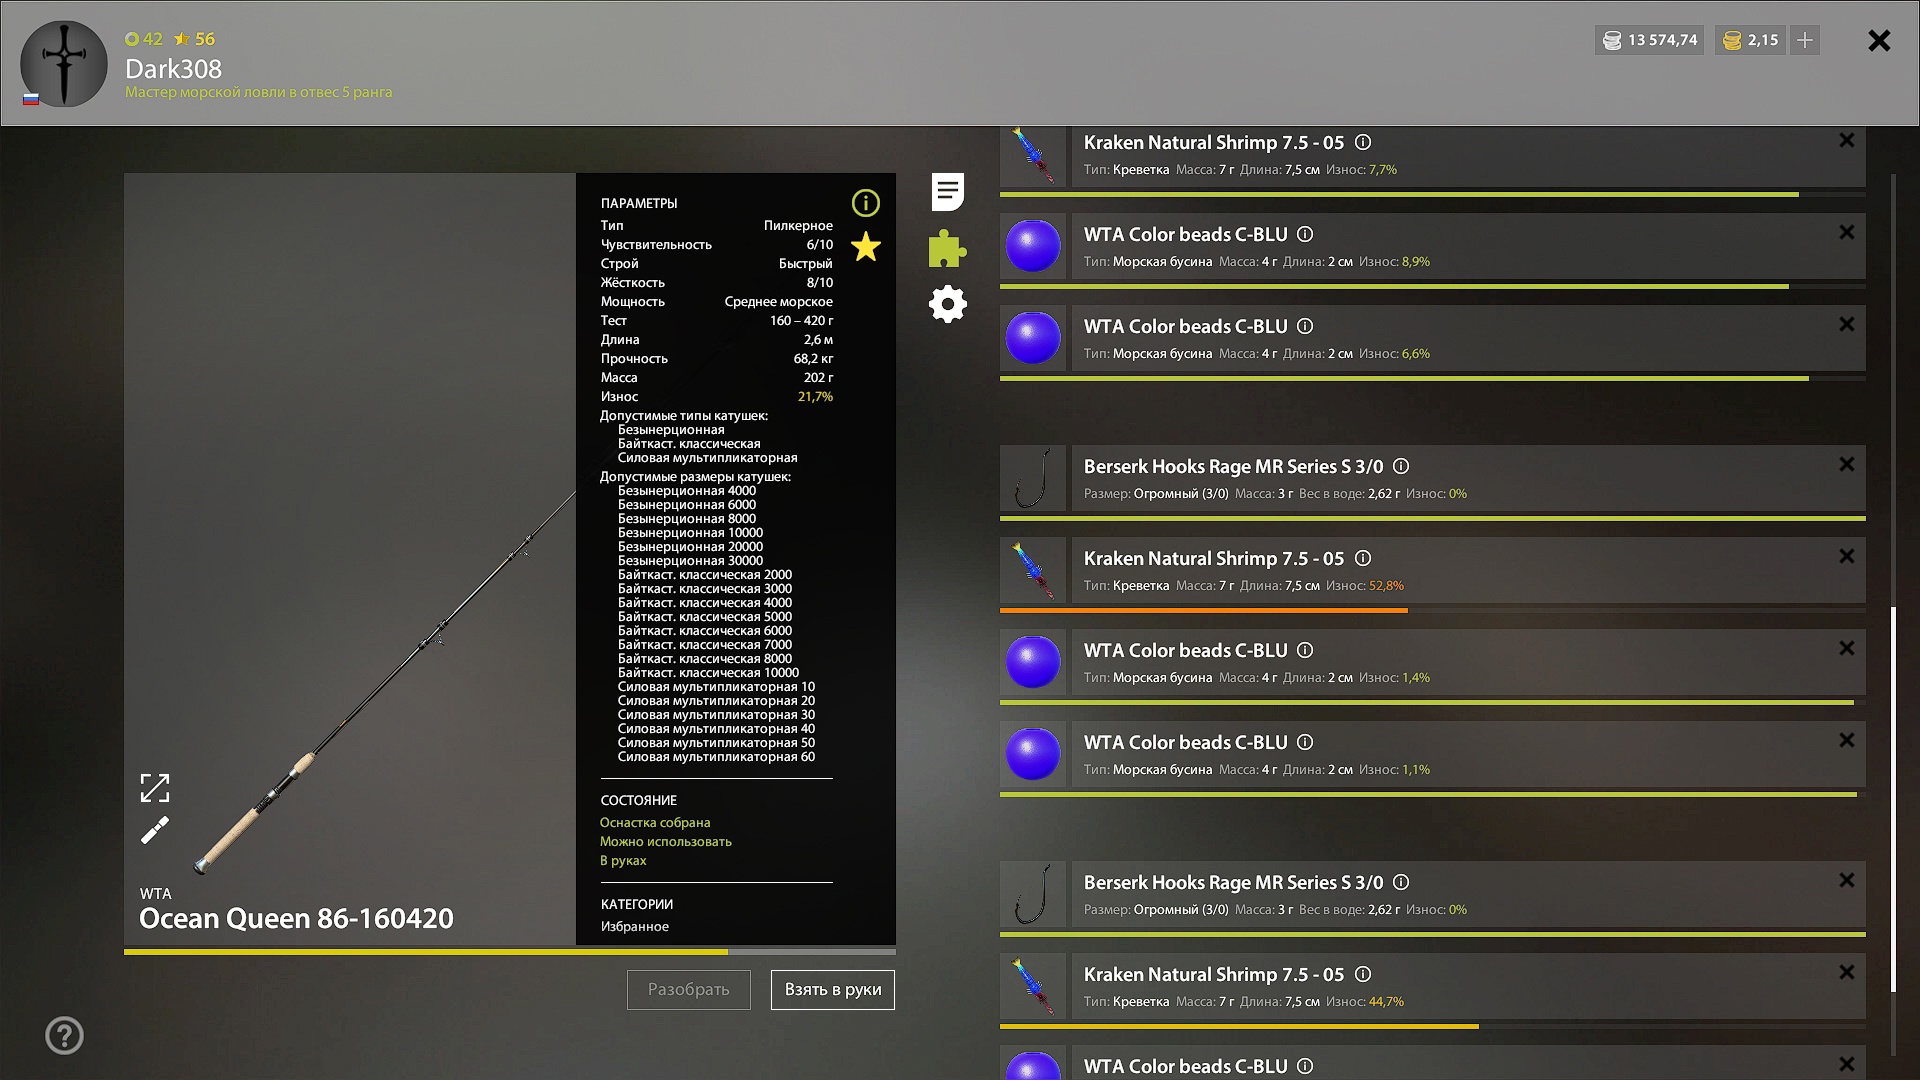Remove the WTA Color beads with 1,4% wear
1920x1080 pixels.
1847,648
